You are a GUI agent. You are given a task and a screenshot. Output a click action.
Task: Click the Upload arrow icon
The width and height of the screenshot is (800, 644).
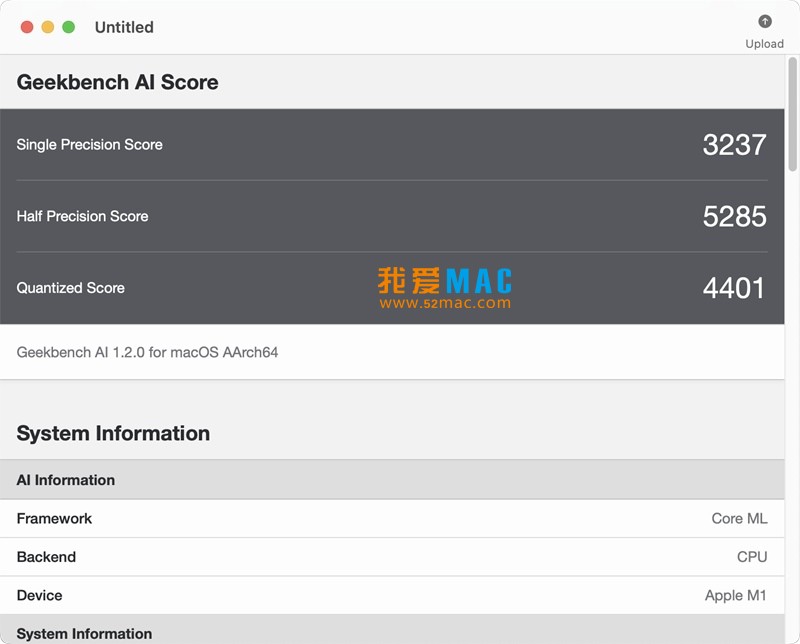(764, 21)
